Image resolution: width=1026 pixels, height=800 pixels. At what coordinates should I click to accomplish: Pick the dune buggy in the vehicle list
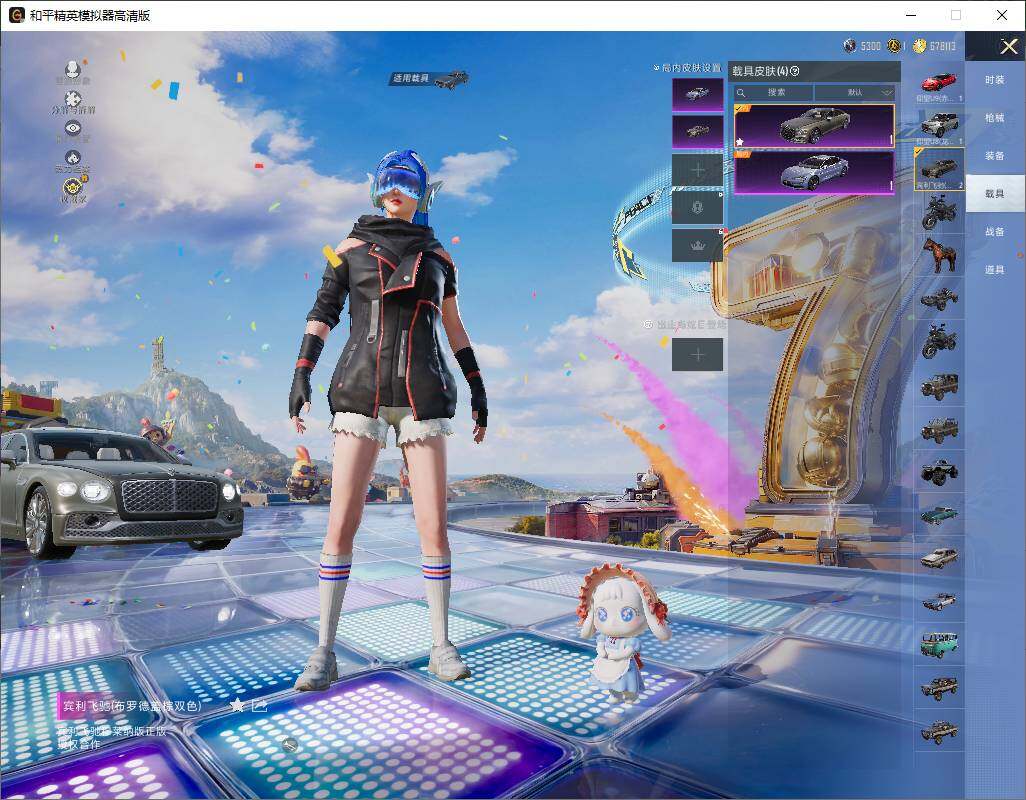tap(939, 298)
